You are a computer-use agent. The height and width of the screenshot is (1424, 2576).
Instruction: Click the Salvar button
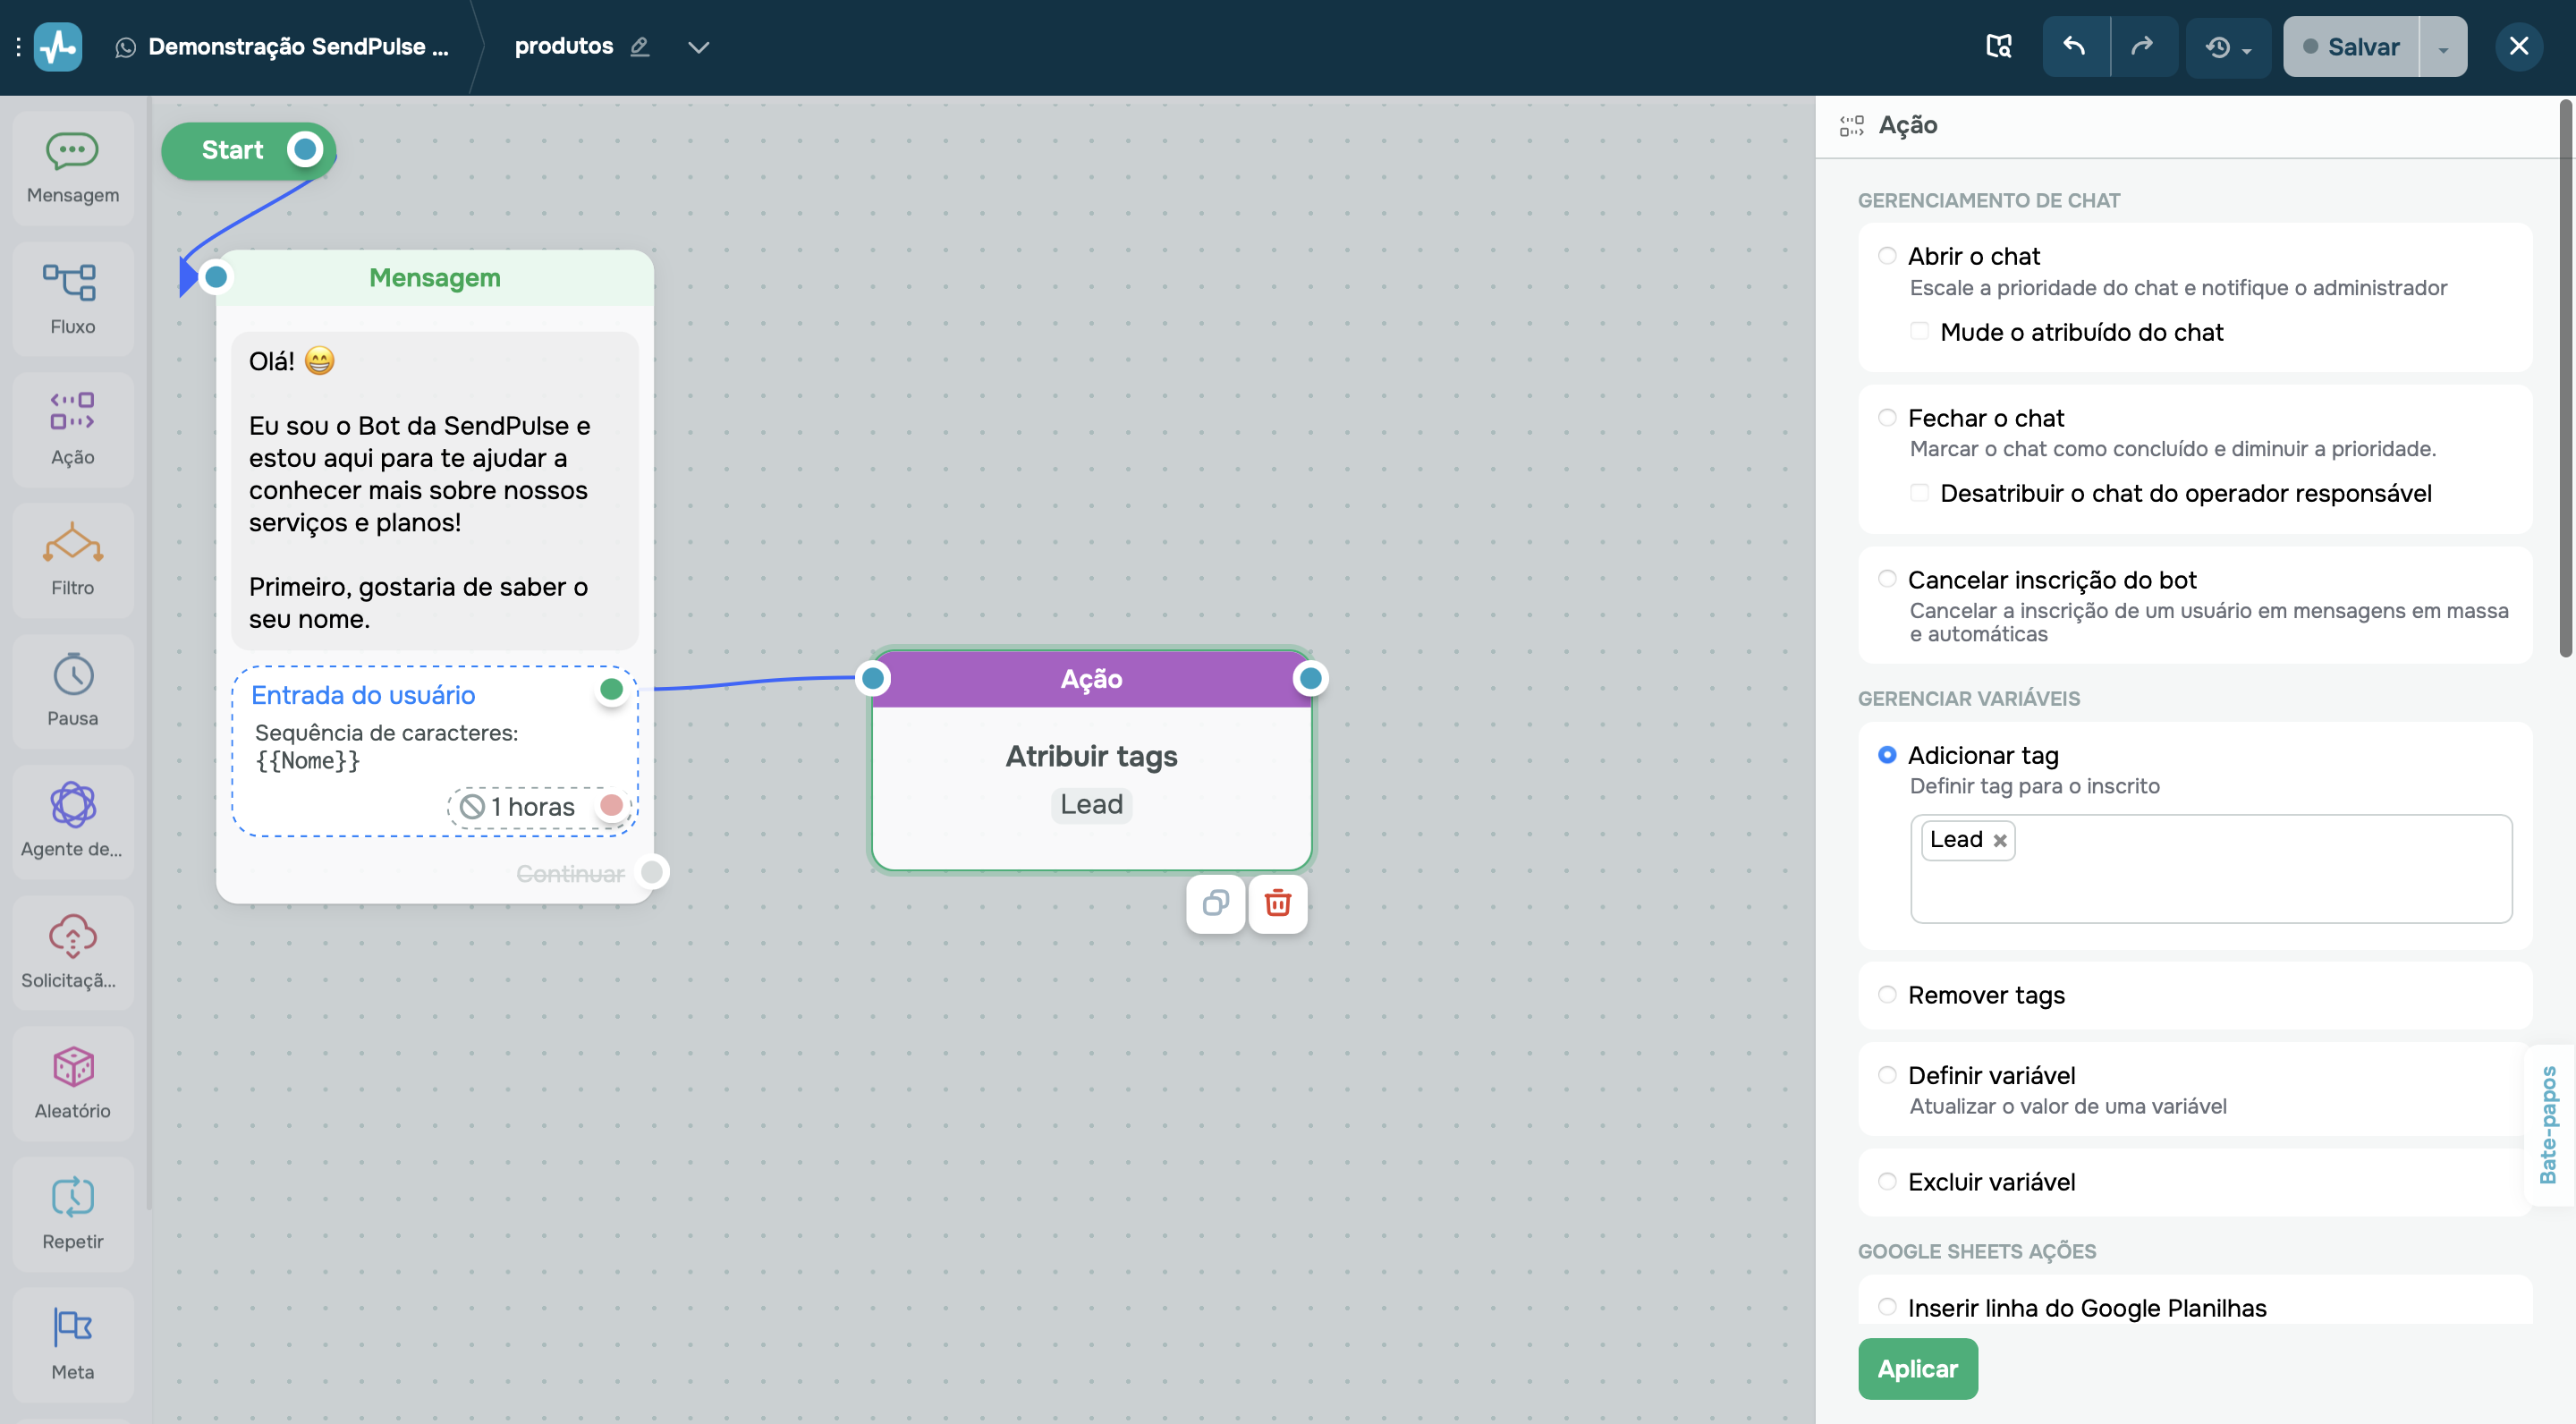click(2350, 46)
